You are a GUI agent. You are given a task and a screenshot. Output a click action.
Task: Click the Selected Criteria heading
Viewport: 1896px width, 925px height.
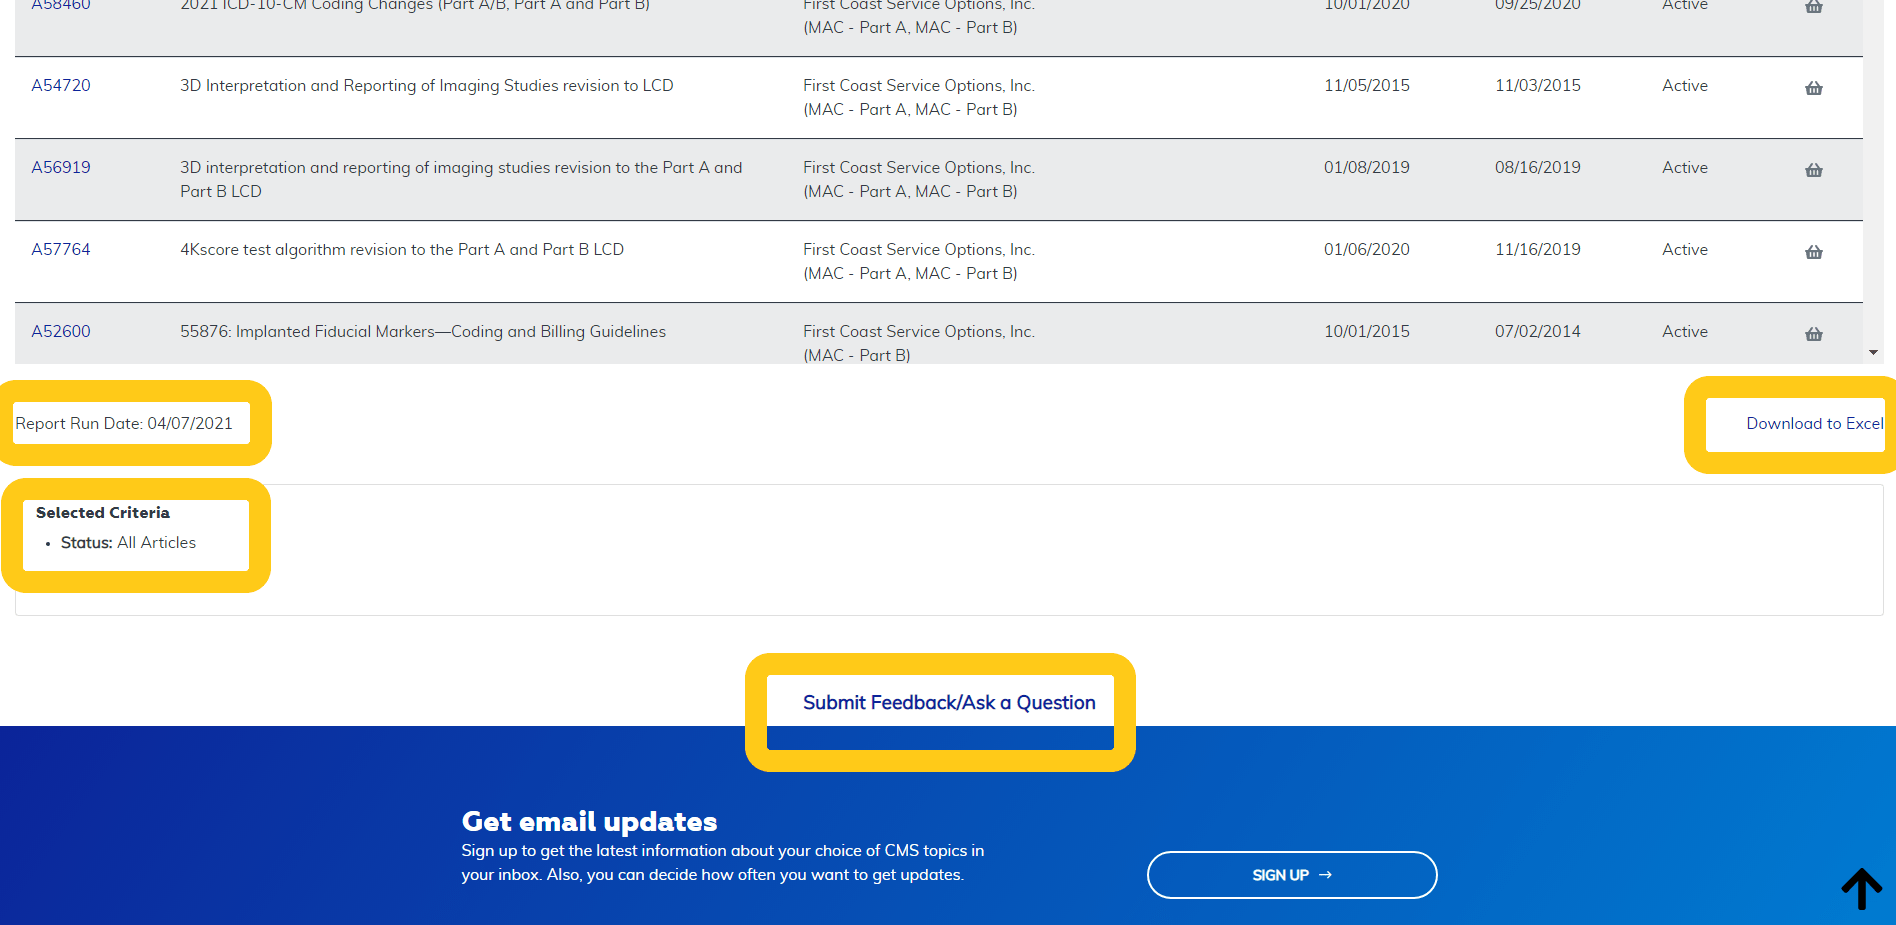tap(103, 513)
